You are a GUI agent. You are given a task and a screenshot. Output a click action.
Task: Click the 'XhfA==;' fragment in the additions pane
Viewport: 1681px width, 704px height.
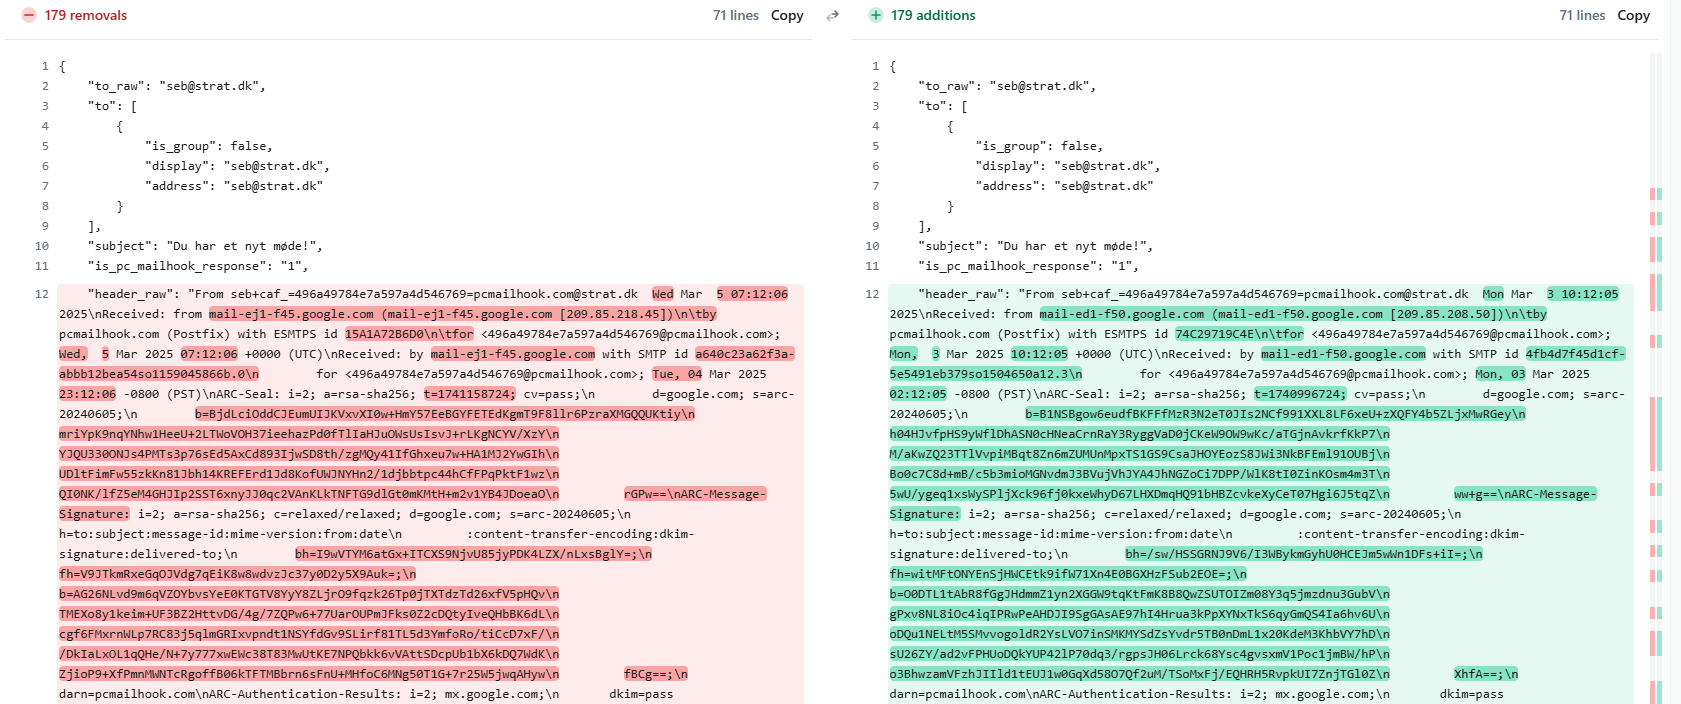[x=1486, y=674]
